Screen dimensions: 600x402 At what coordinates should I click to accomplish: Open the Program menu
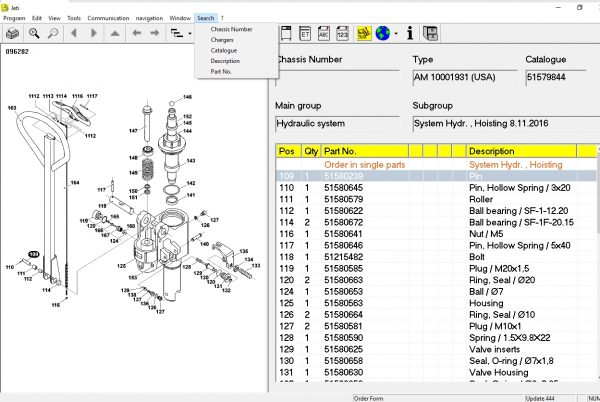point(14,18)
